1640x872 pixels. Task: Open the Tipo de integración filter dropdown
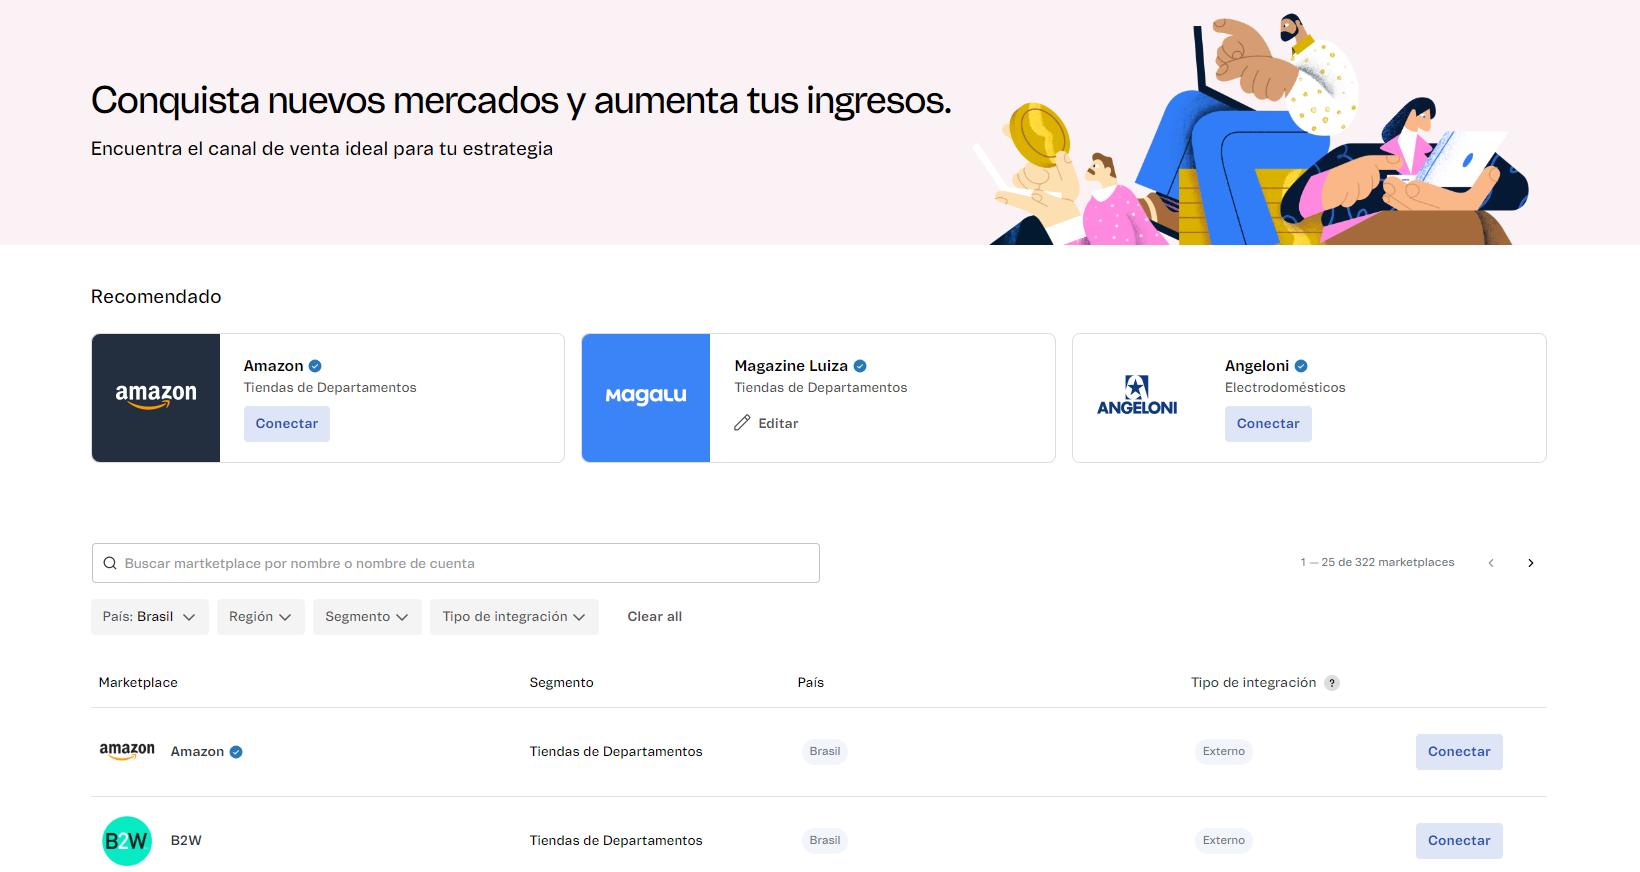(514, 617)
